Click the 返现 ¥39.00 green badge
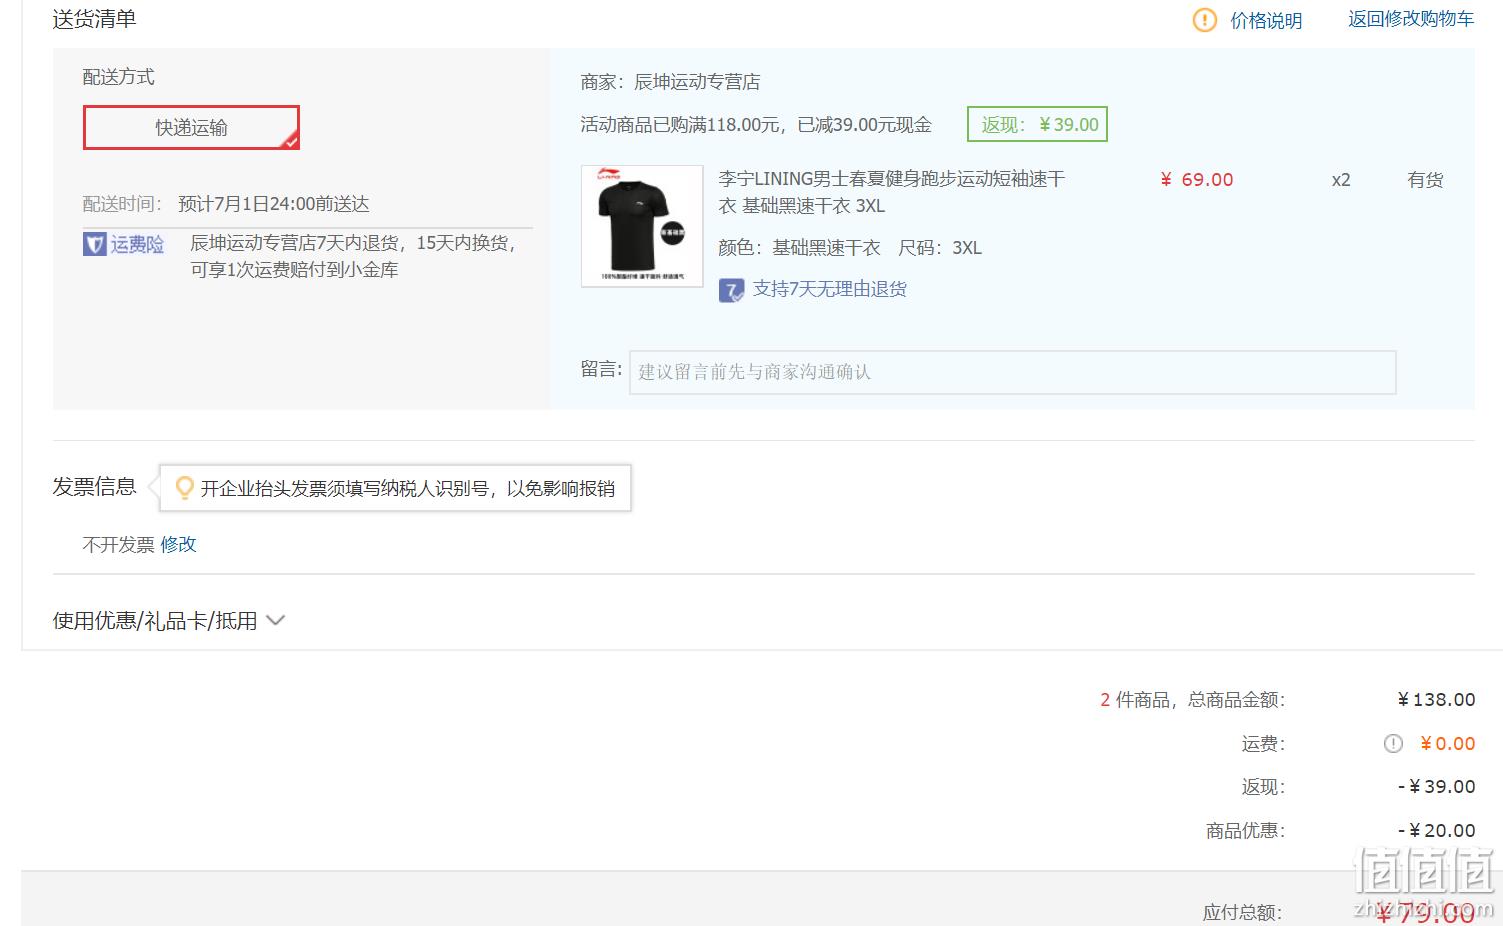The height and width of the screenshot is (926, 1503). 1037,124
